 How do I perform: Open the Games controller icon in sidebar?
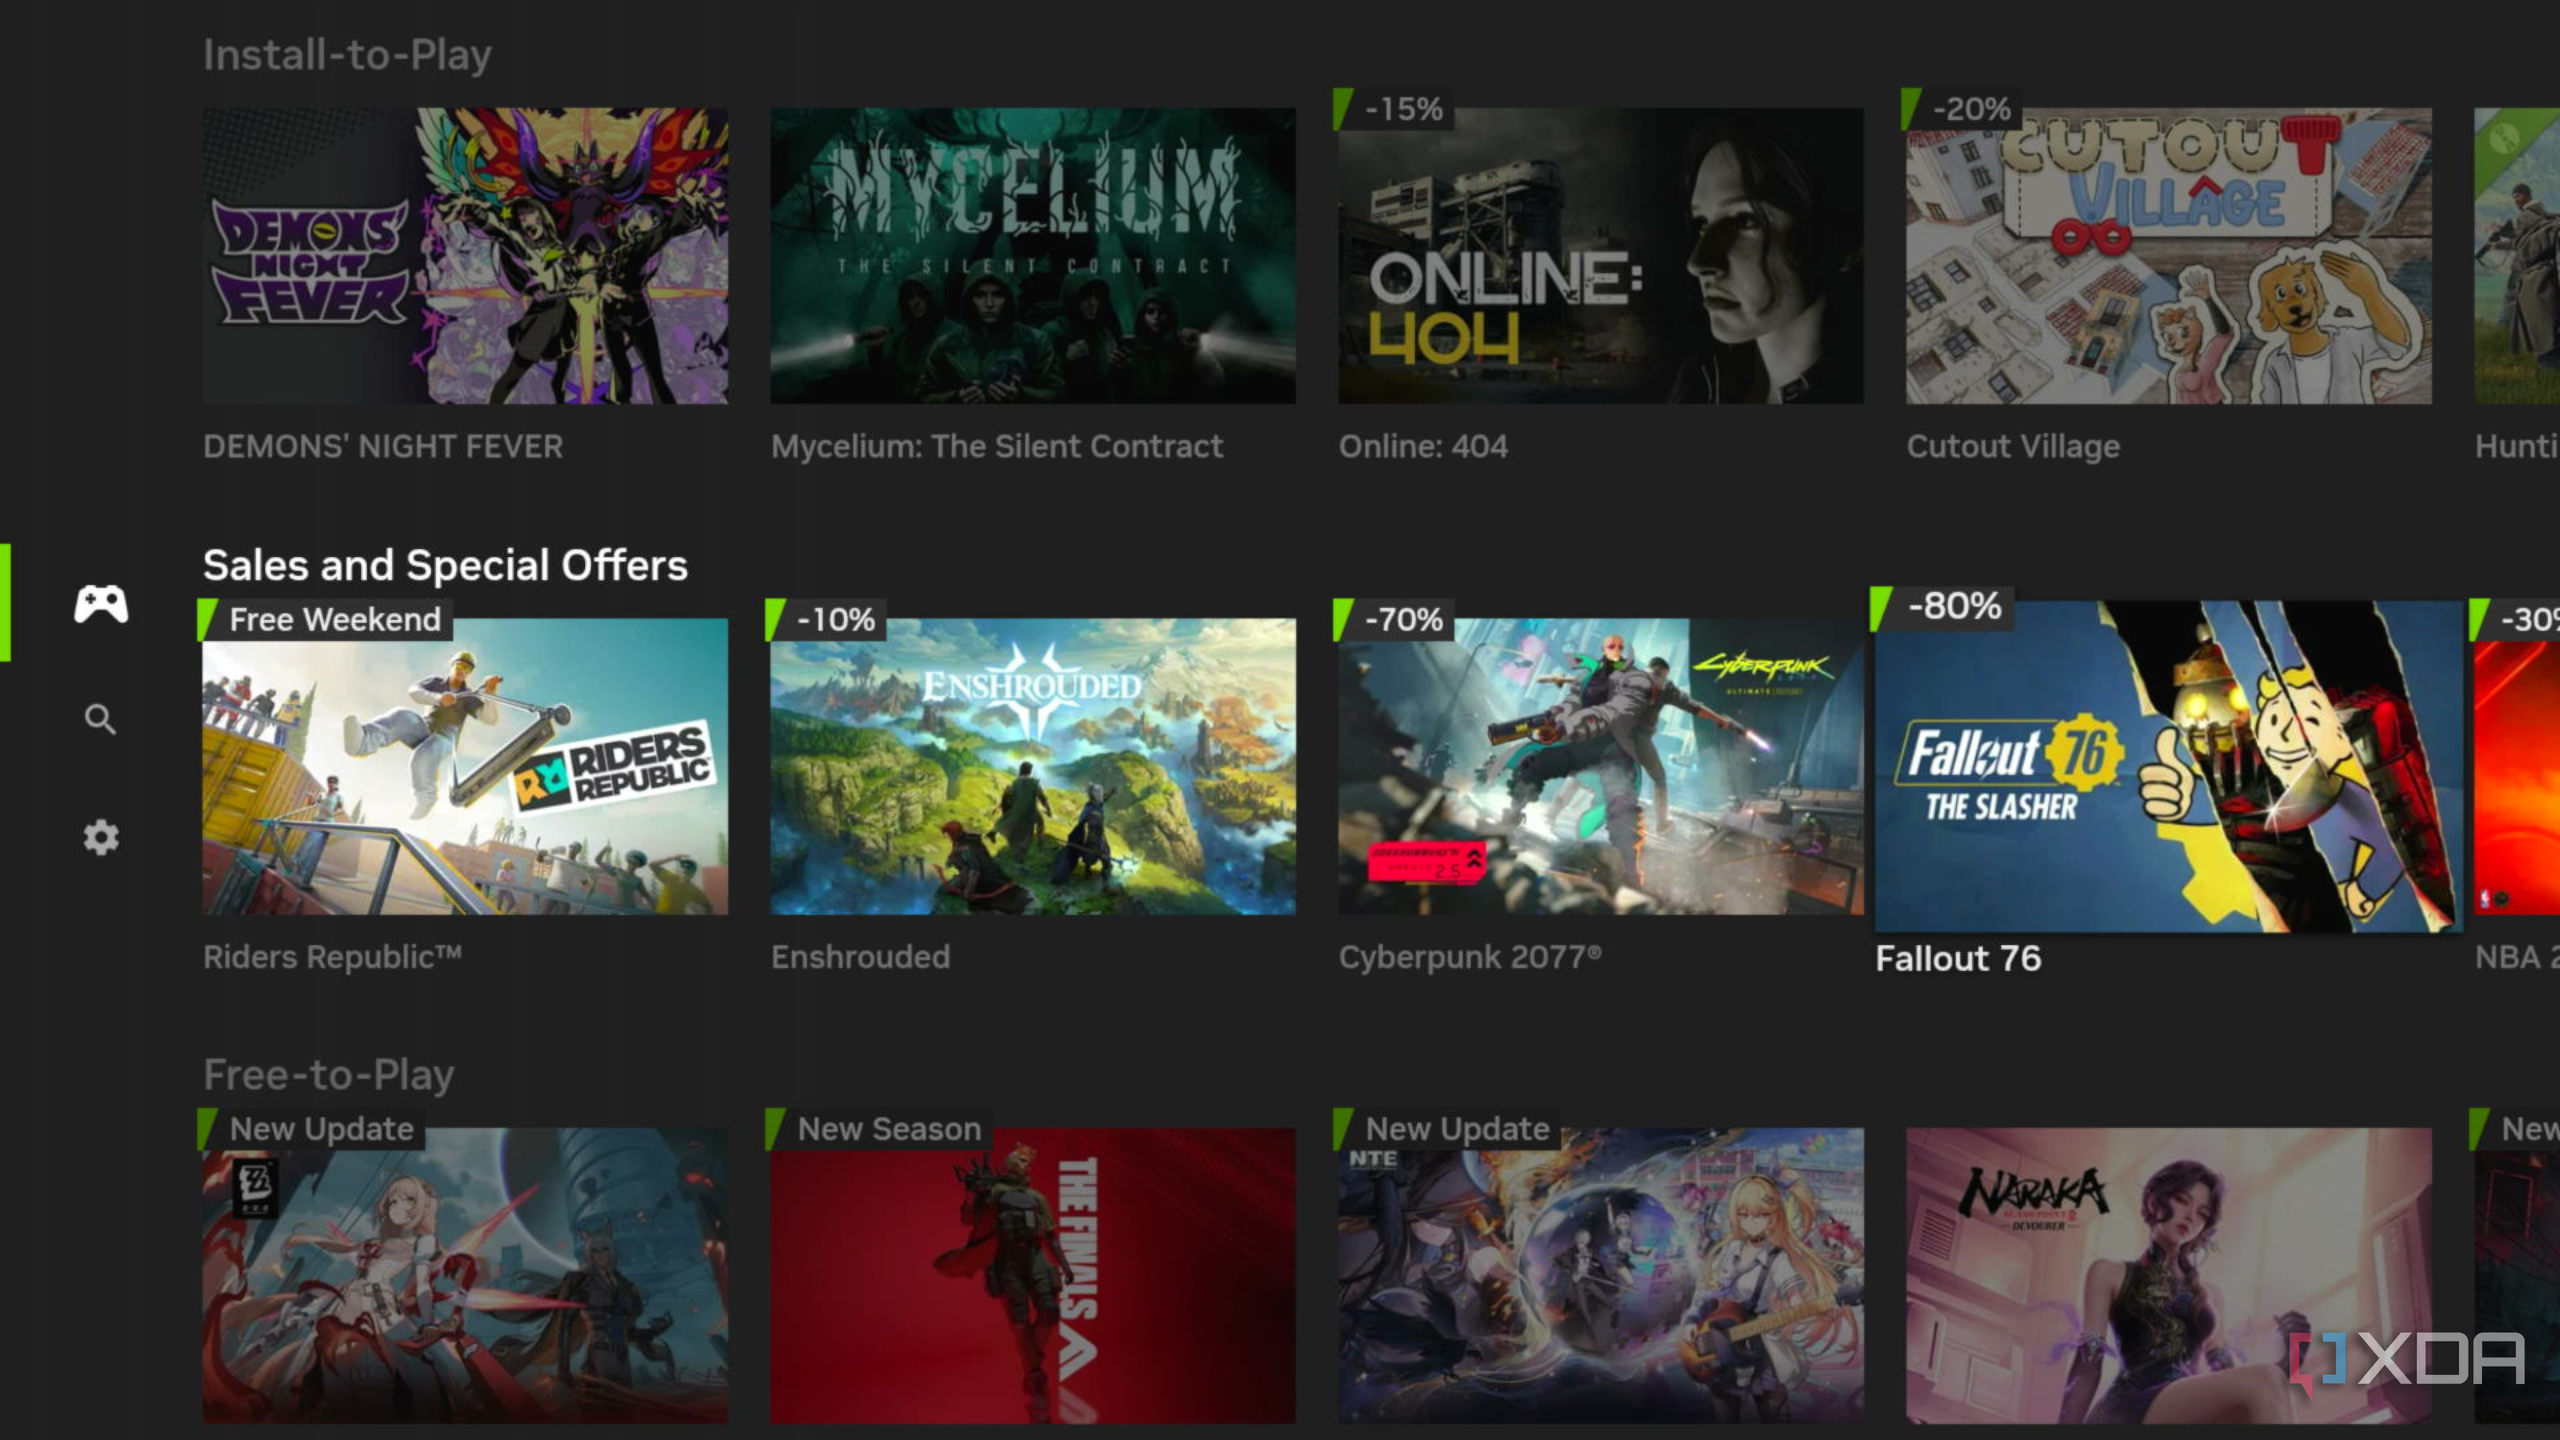(101, 603)
